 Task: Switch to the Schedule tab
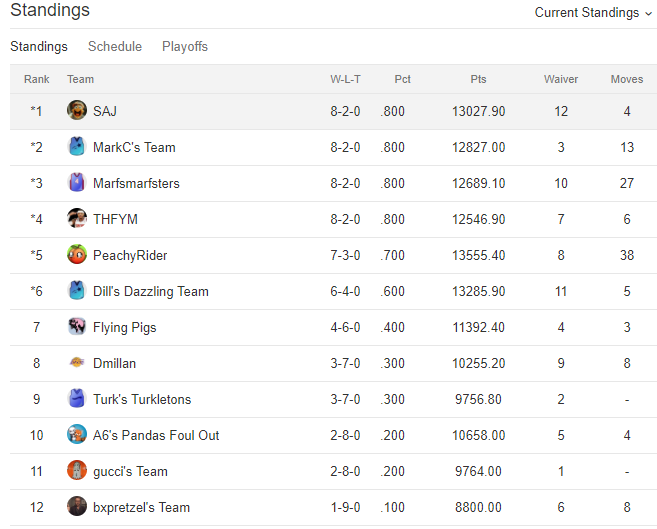click(115, 46)
